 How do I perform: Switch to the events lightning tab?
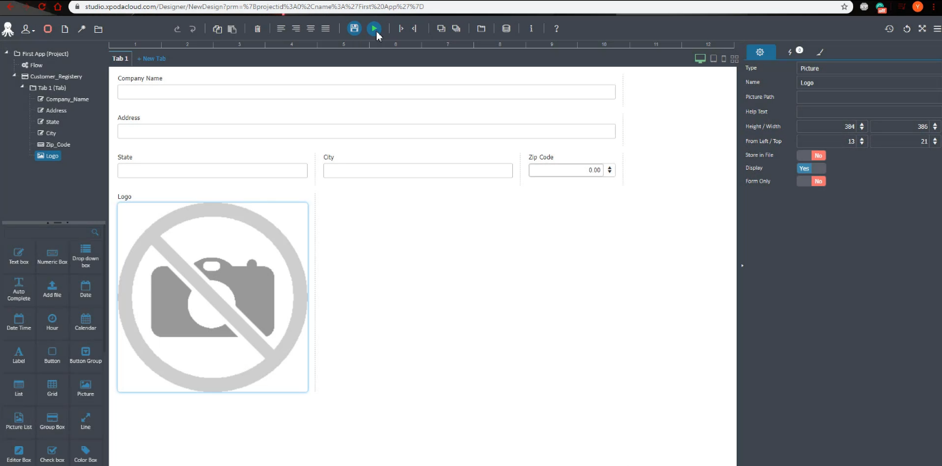coord(794,52)
